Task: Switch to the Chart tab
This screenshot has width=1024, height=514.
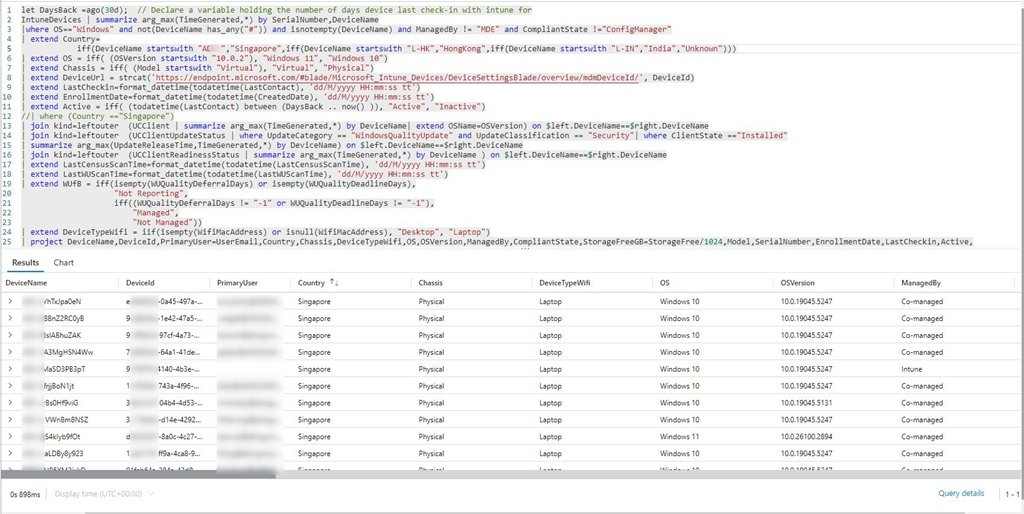Action: pos(64,263)
